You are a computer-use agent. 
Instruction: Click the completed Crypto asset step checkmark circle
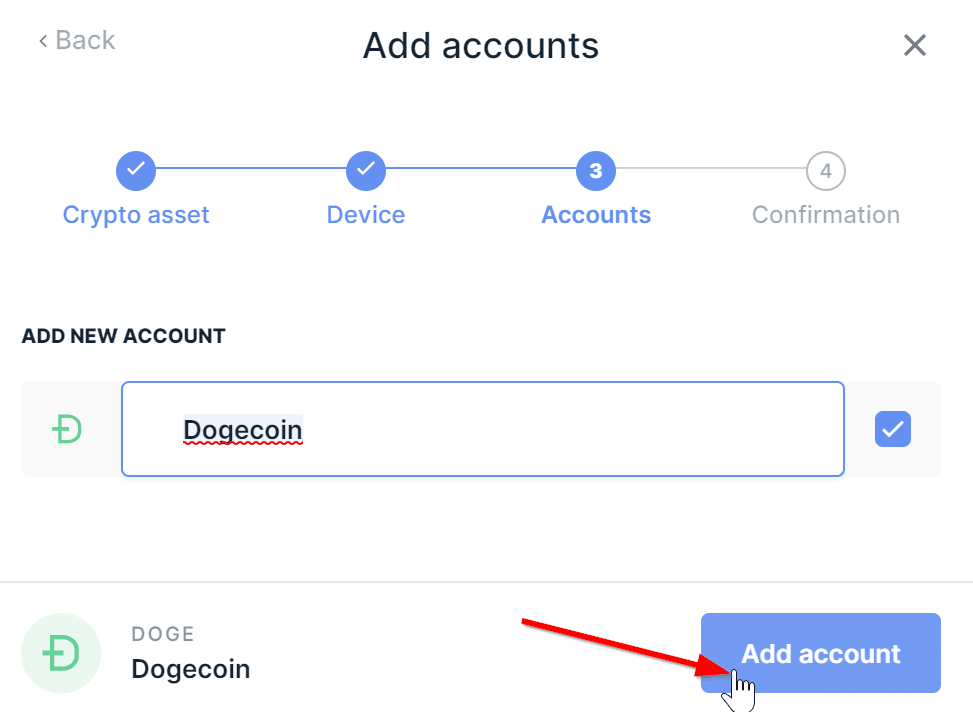[x=136, y=171]
